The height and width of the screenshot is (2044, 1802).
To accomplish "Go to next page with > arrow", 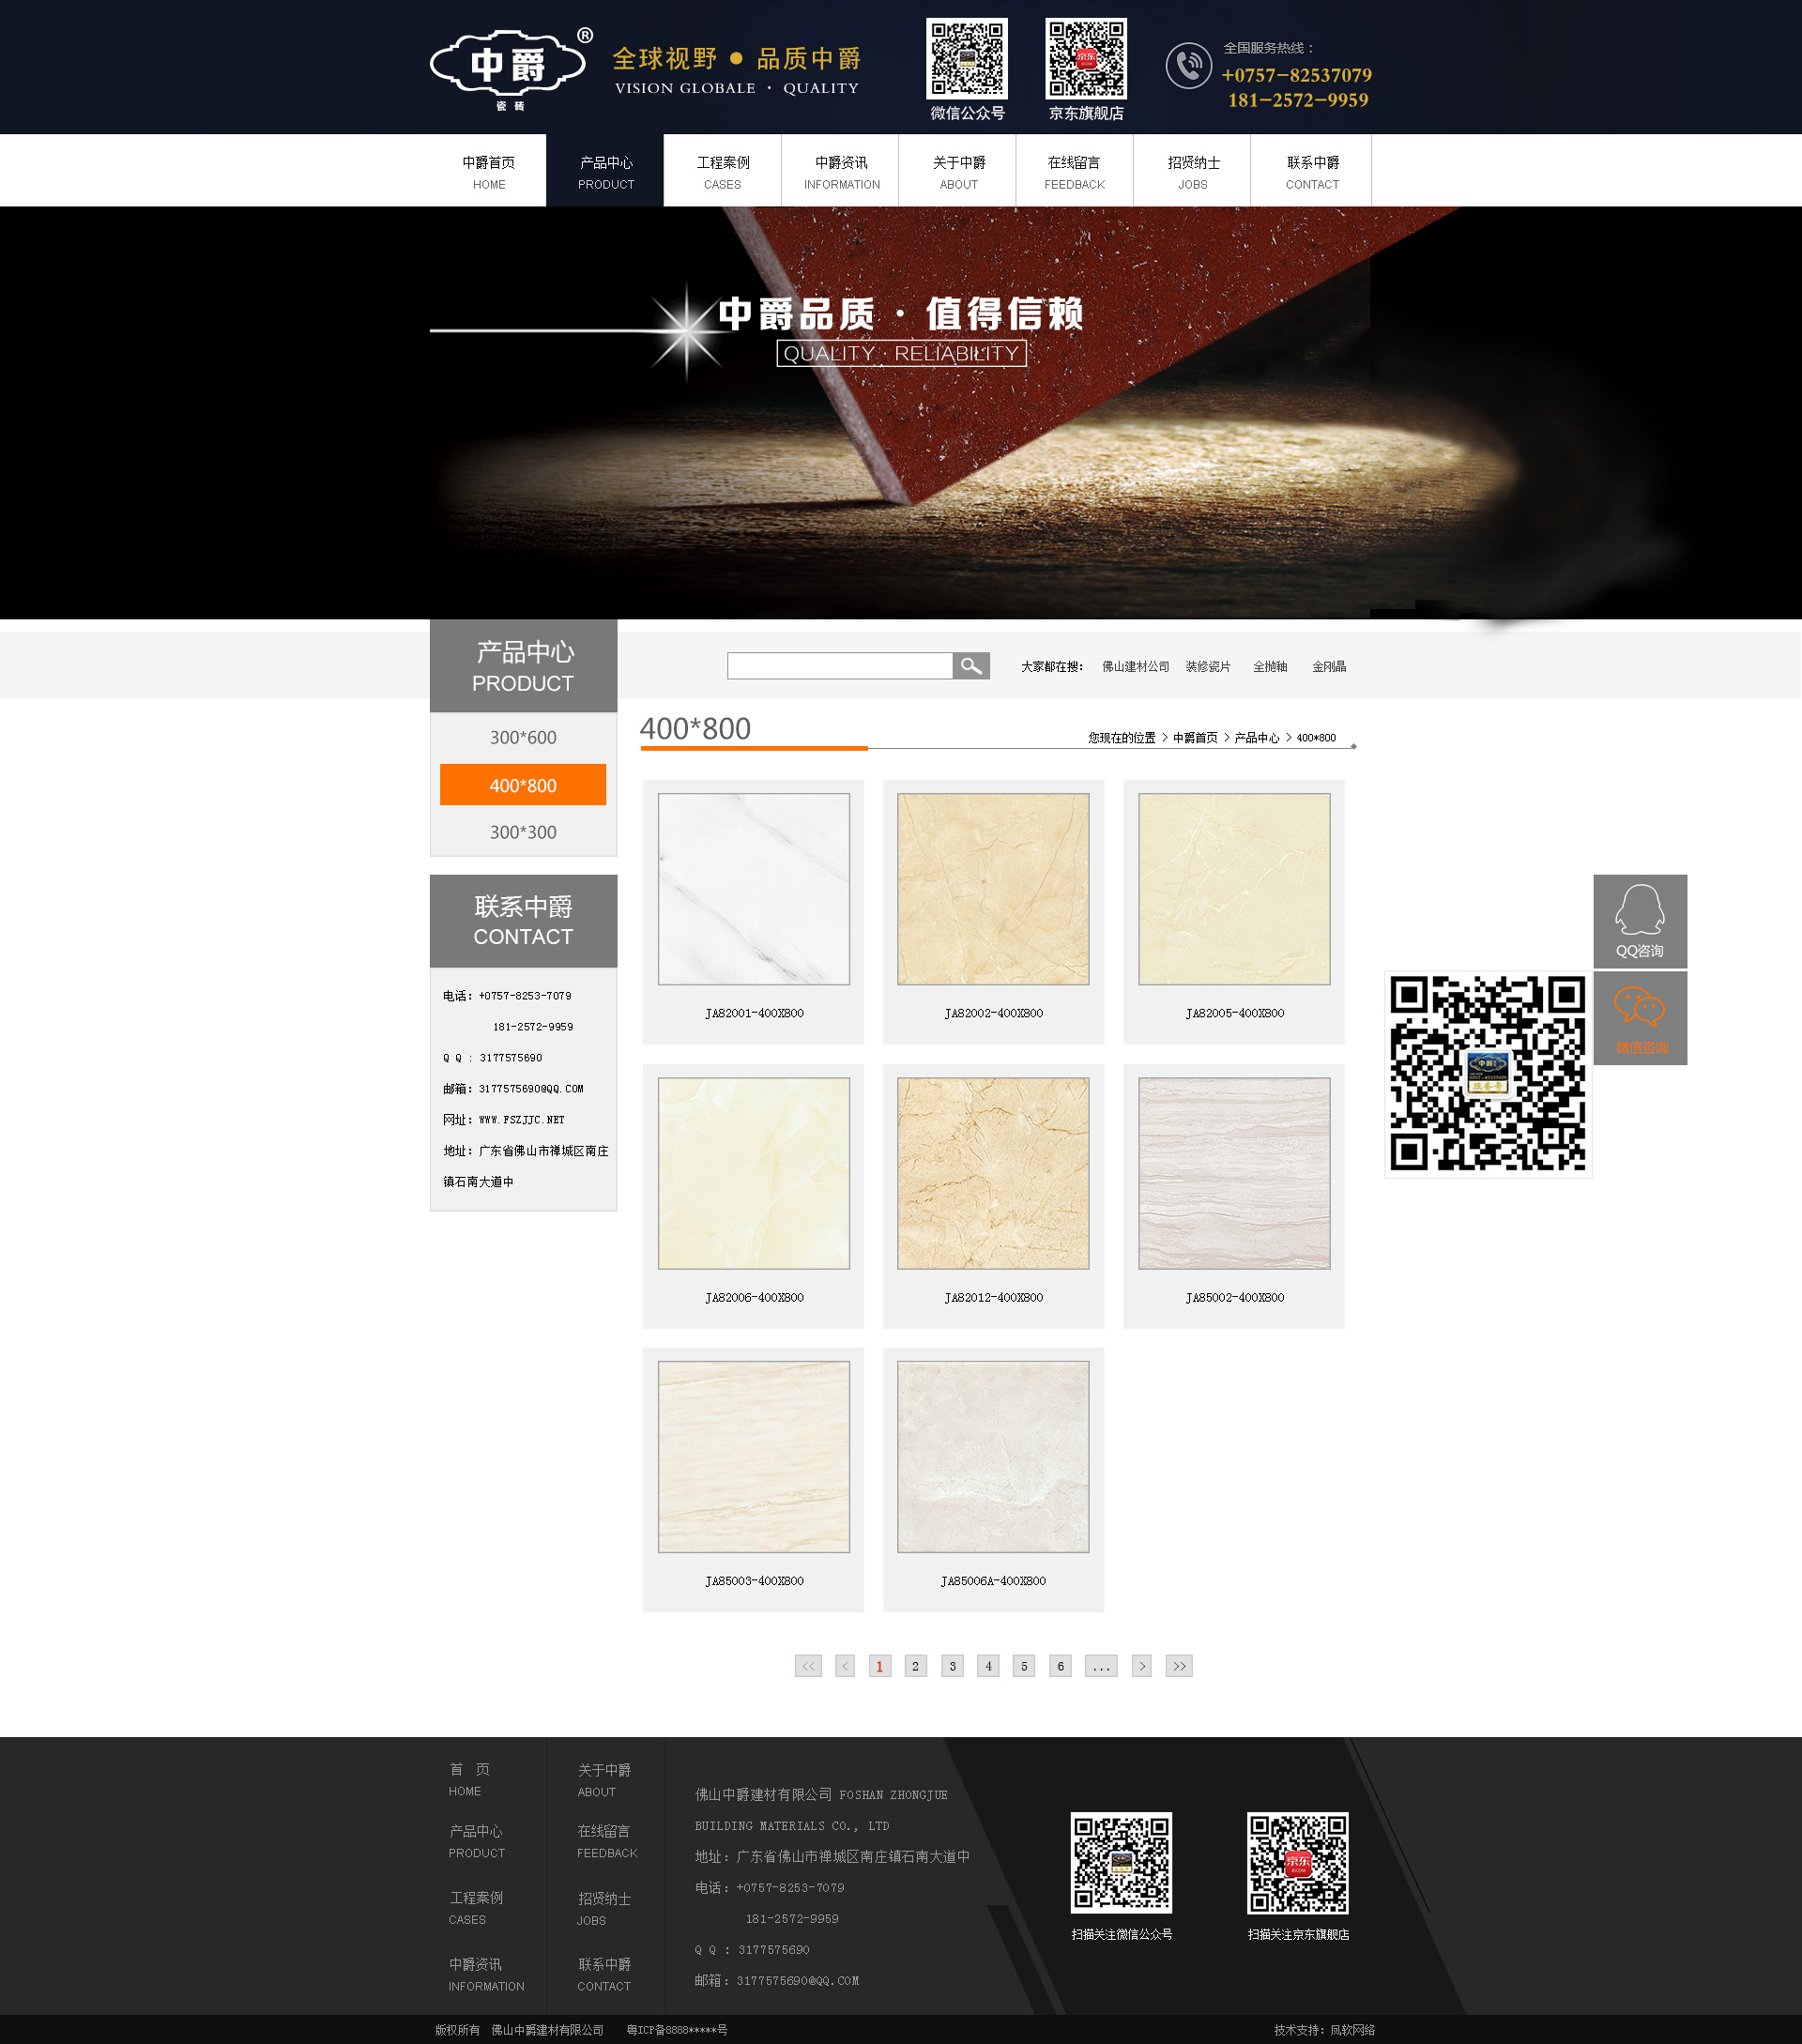I will pyautogui.click(x=1141, y=1666).
